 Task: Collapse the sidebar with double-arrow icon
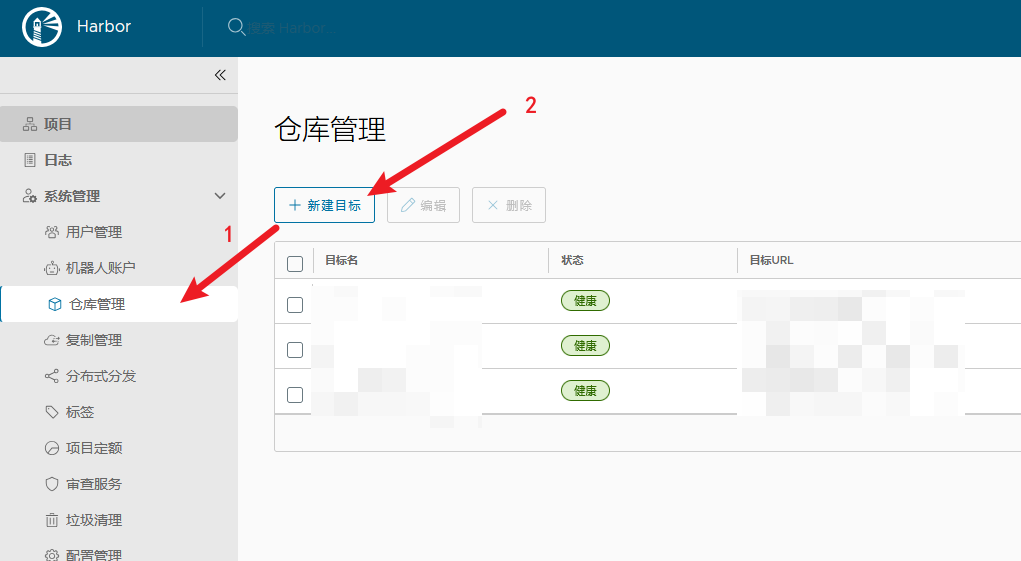(x=220, y=75)
